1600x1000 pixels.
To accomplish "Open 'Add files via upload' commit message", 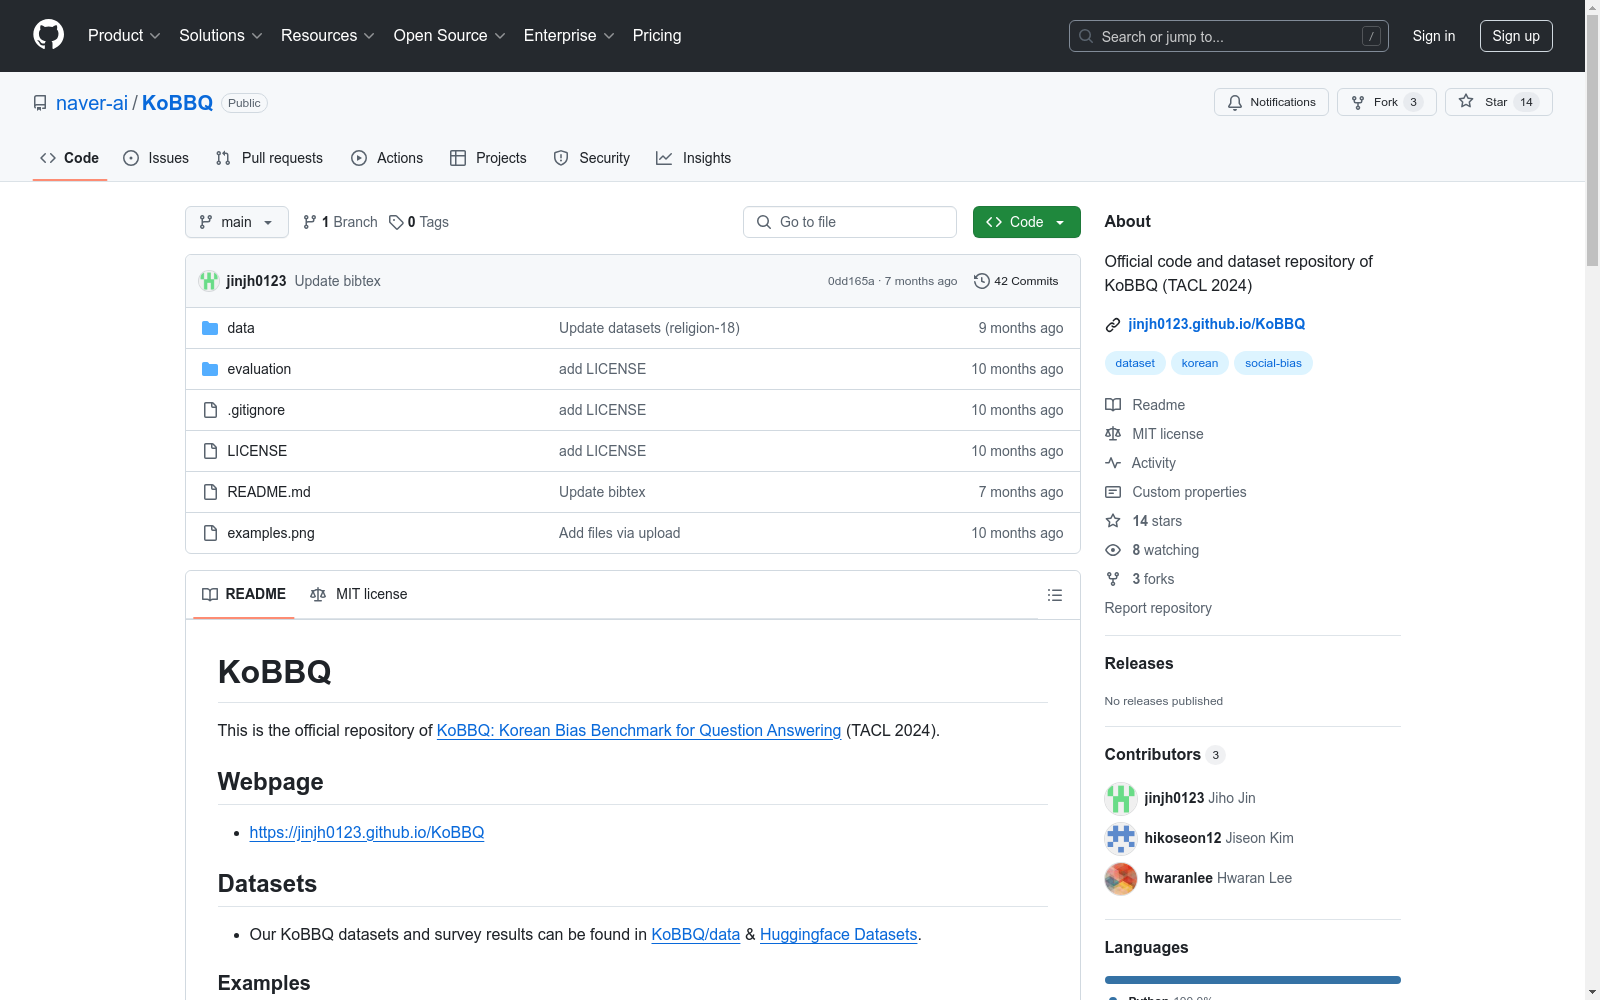I will [619, 533].
